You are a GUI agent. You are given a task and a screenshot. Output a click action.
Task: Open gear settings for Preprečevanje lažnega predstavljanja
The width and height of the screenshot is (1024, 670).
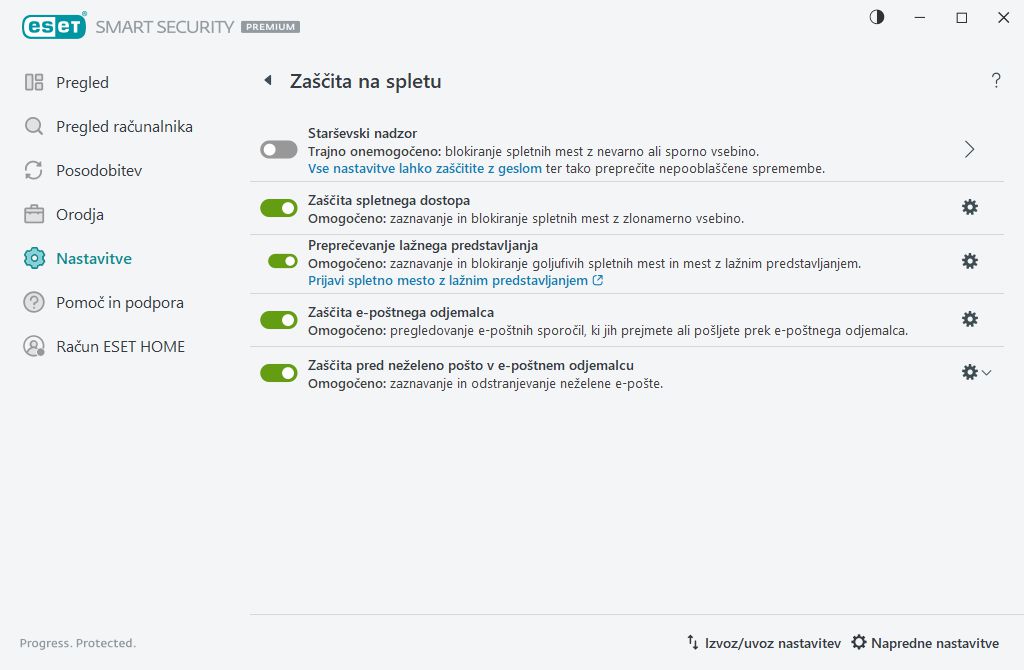point(969,262)
